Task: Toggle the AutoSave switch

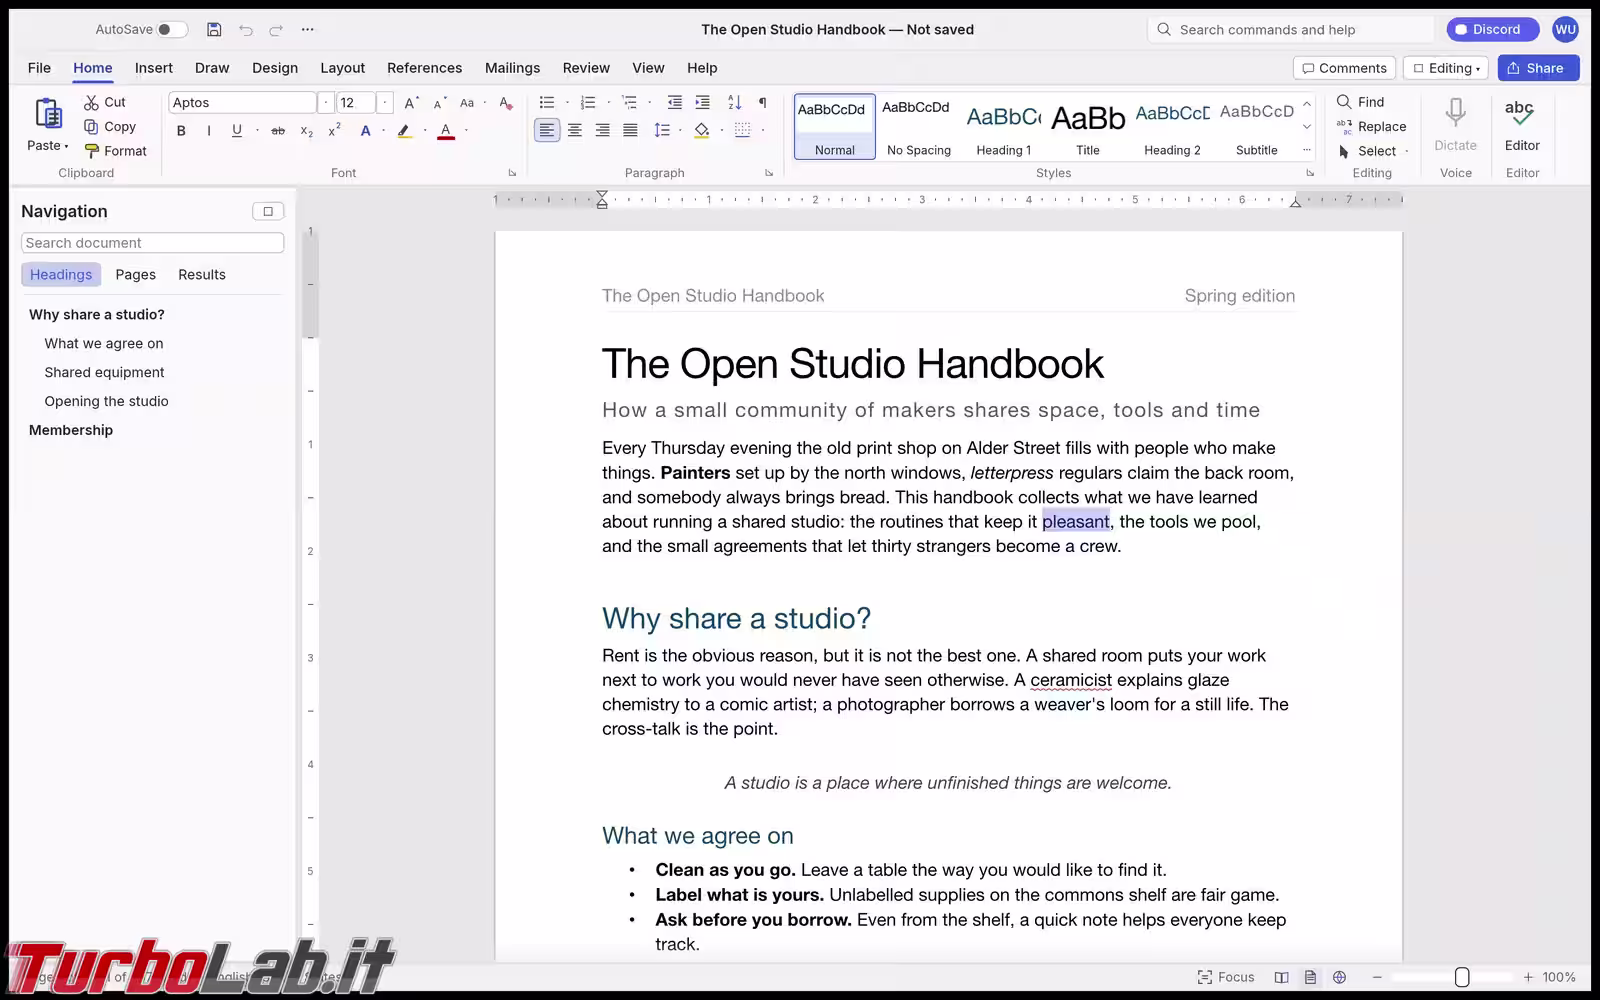Action: [x=172, y=29]
